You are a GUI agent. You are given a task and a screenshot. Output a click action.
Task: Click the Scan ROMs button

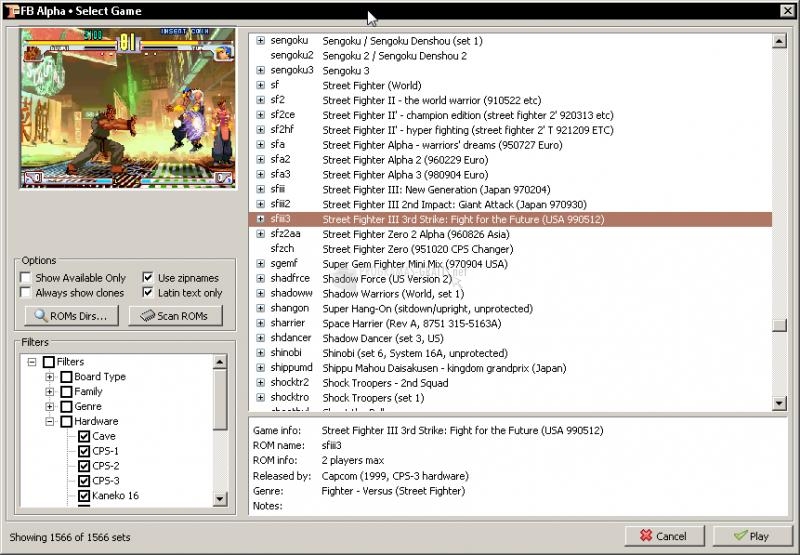176,316
